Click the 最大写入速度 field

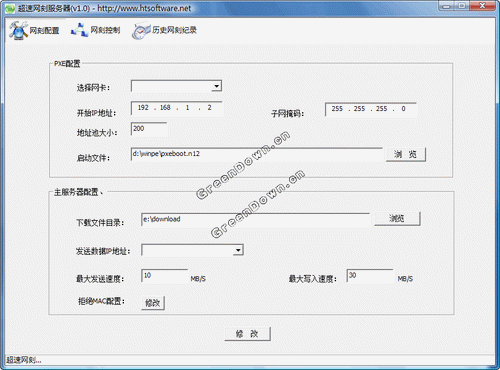370,276
